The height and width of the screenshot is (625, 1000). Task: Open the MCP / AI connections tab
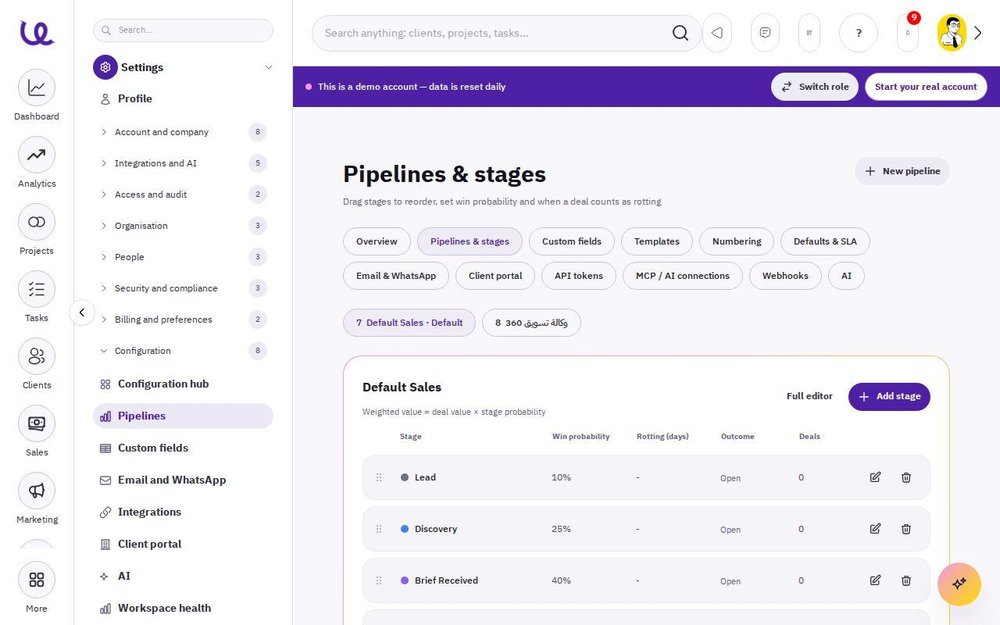(x=682, y=276)
